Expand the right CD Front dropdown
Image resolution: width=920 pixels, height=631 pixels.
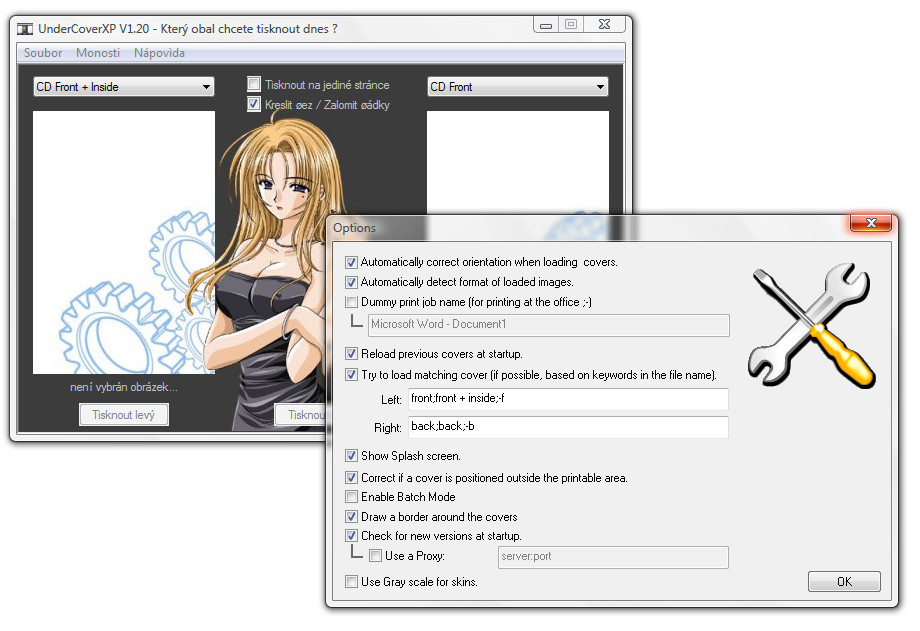coord(518,87)
